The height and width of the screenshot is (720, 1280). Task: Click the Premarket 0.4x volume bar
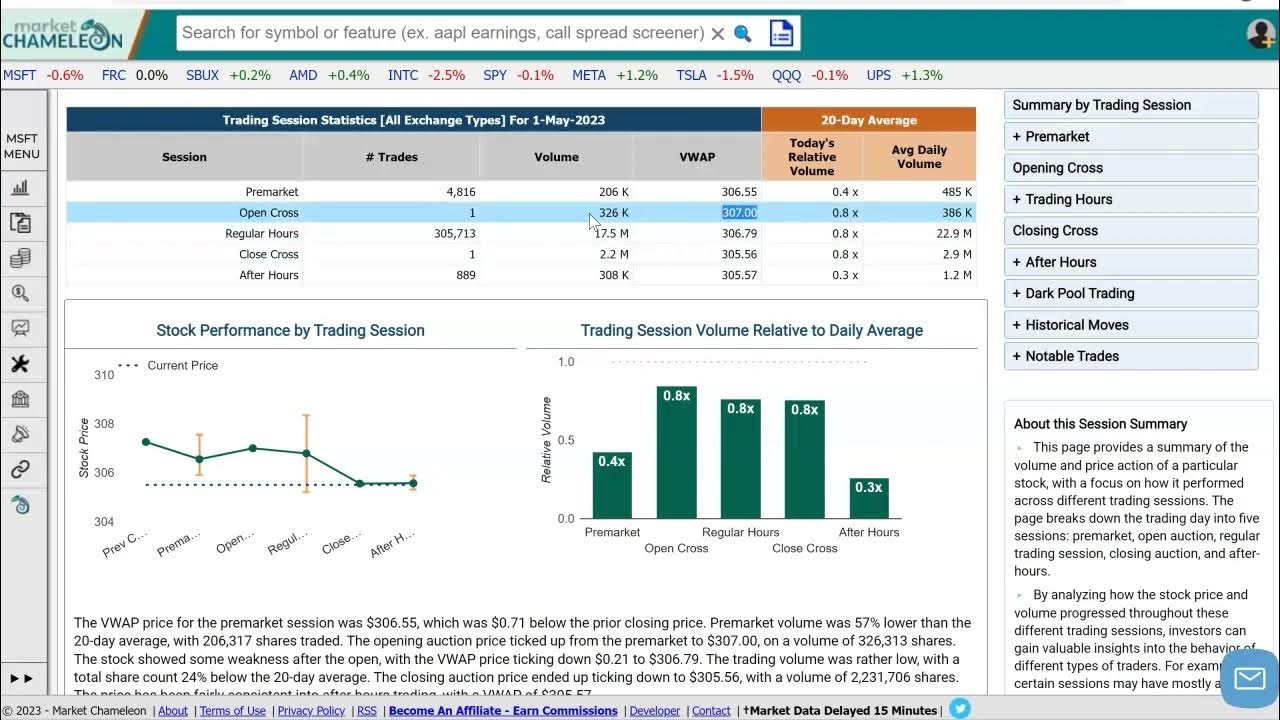coord(612,485)
